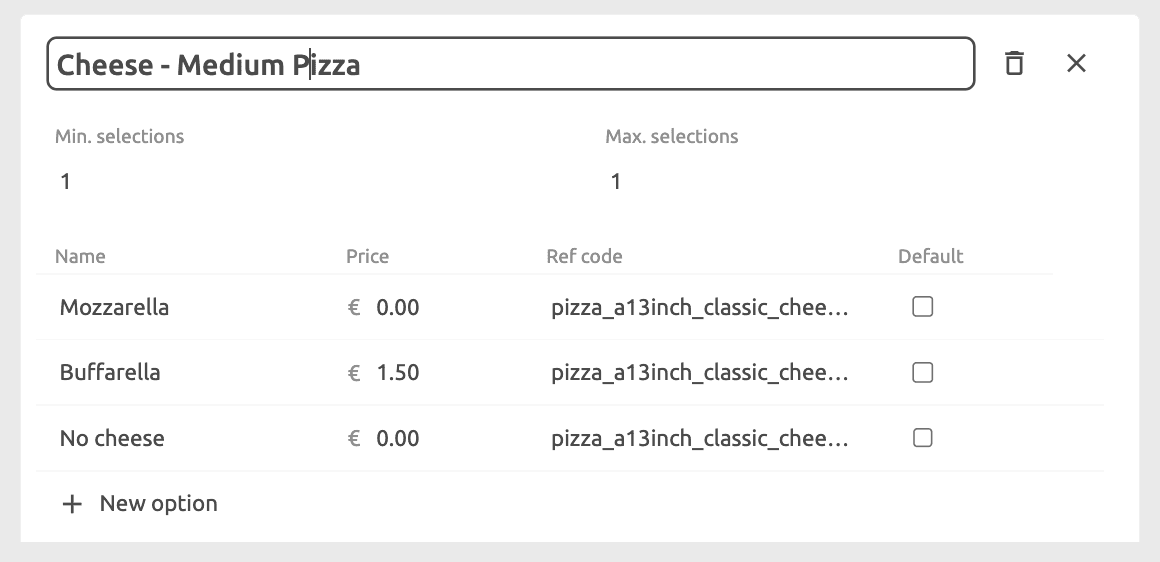1160x562 pixels.
Task: Edit the No cheese name field
Action: (x=112, y=438)
